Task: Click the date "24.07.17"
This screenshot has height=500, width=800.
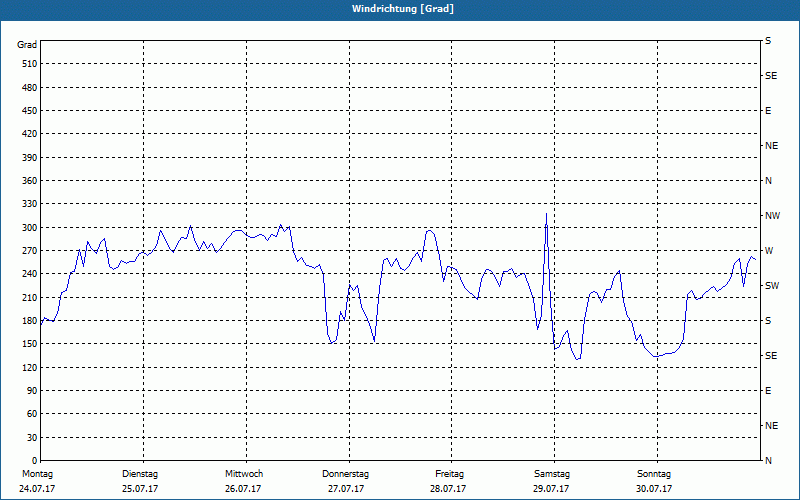Action: pyautogui.click(x=37, y=489)
